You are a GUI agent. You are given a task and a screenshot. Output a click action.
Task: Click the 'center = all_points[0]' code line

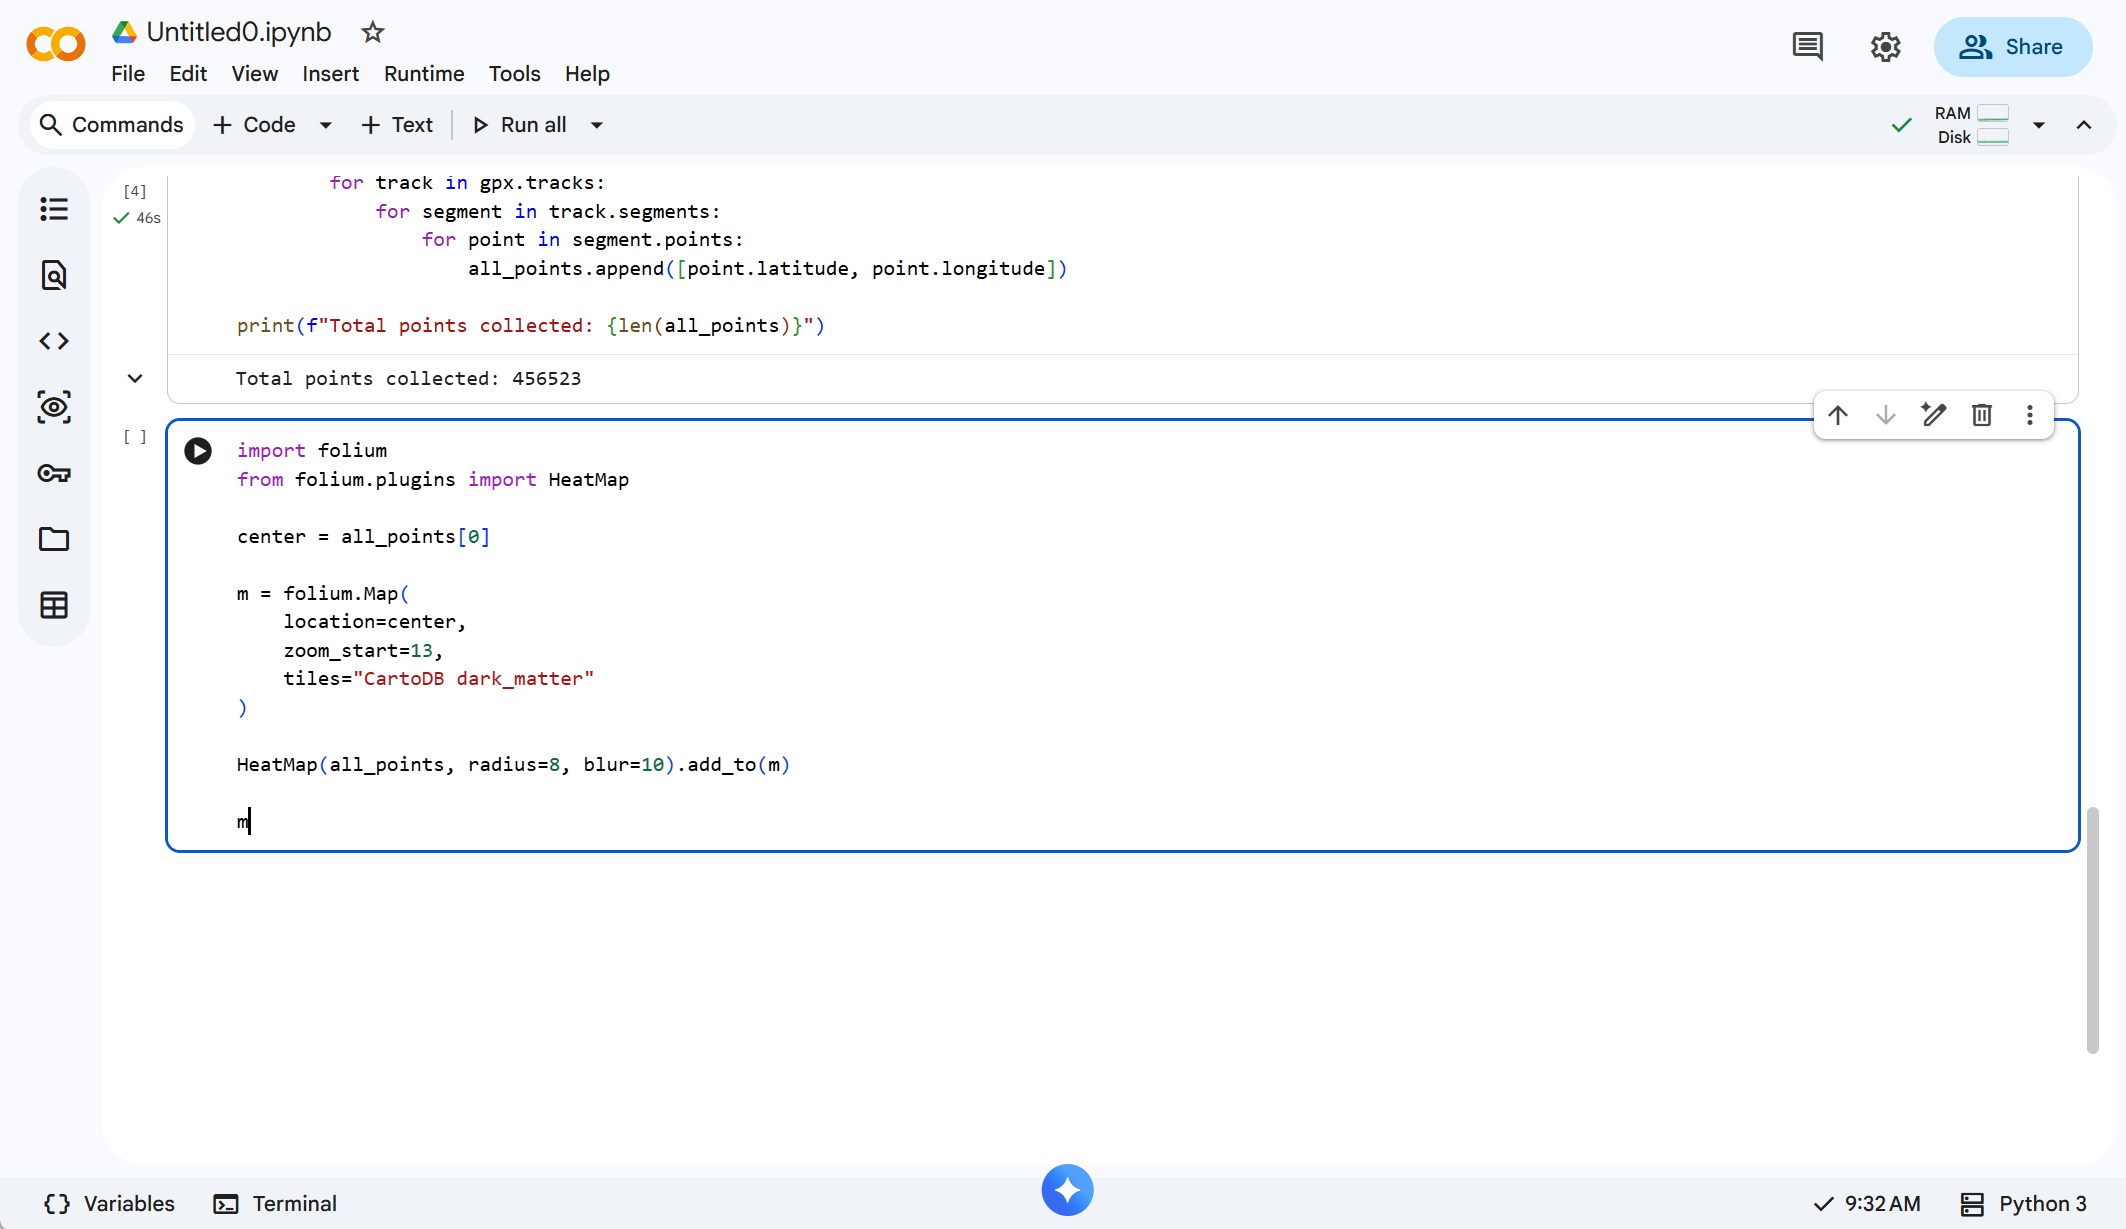coord(363,537)
